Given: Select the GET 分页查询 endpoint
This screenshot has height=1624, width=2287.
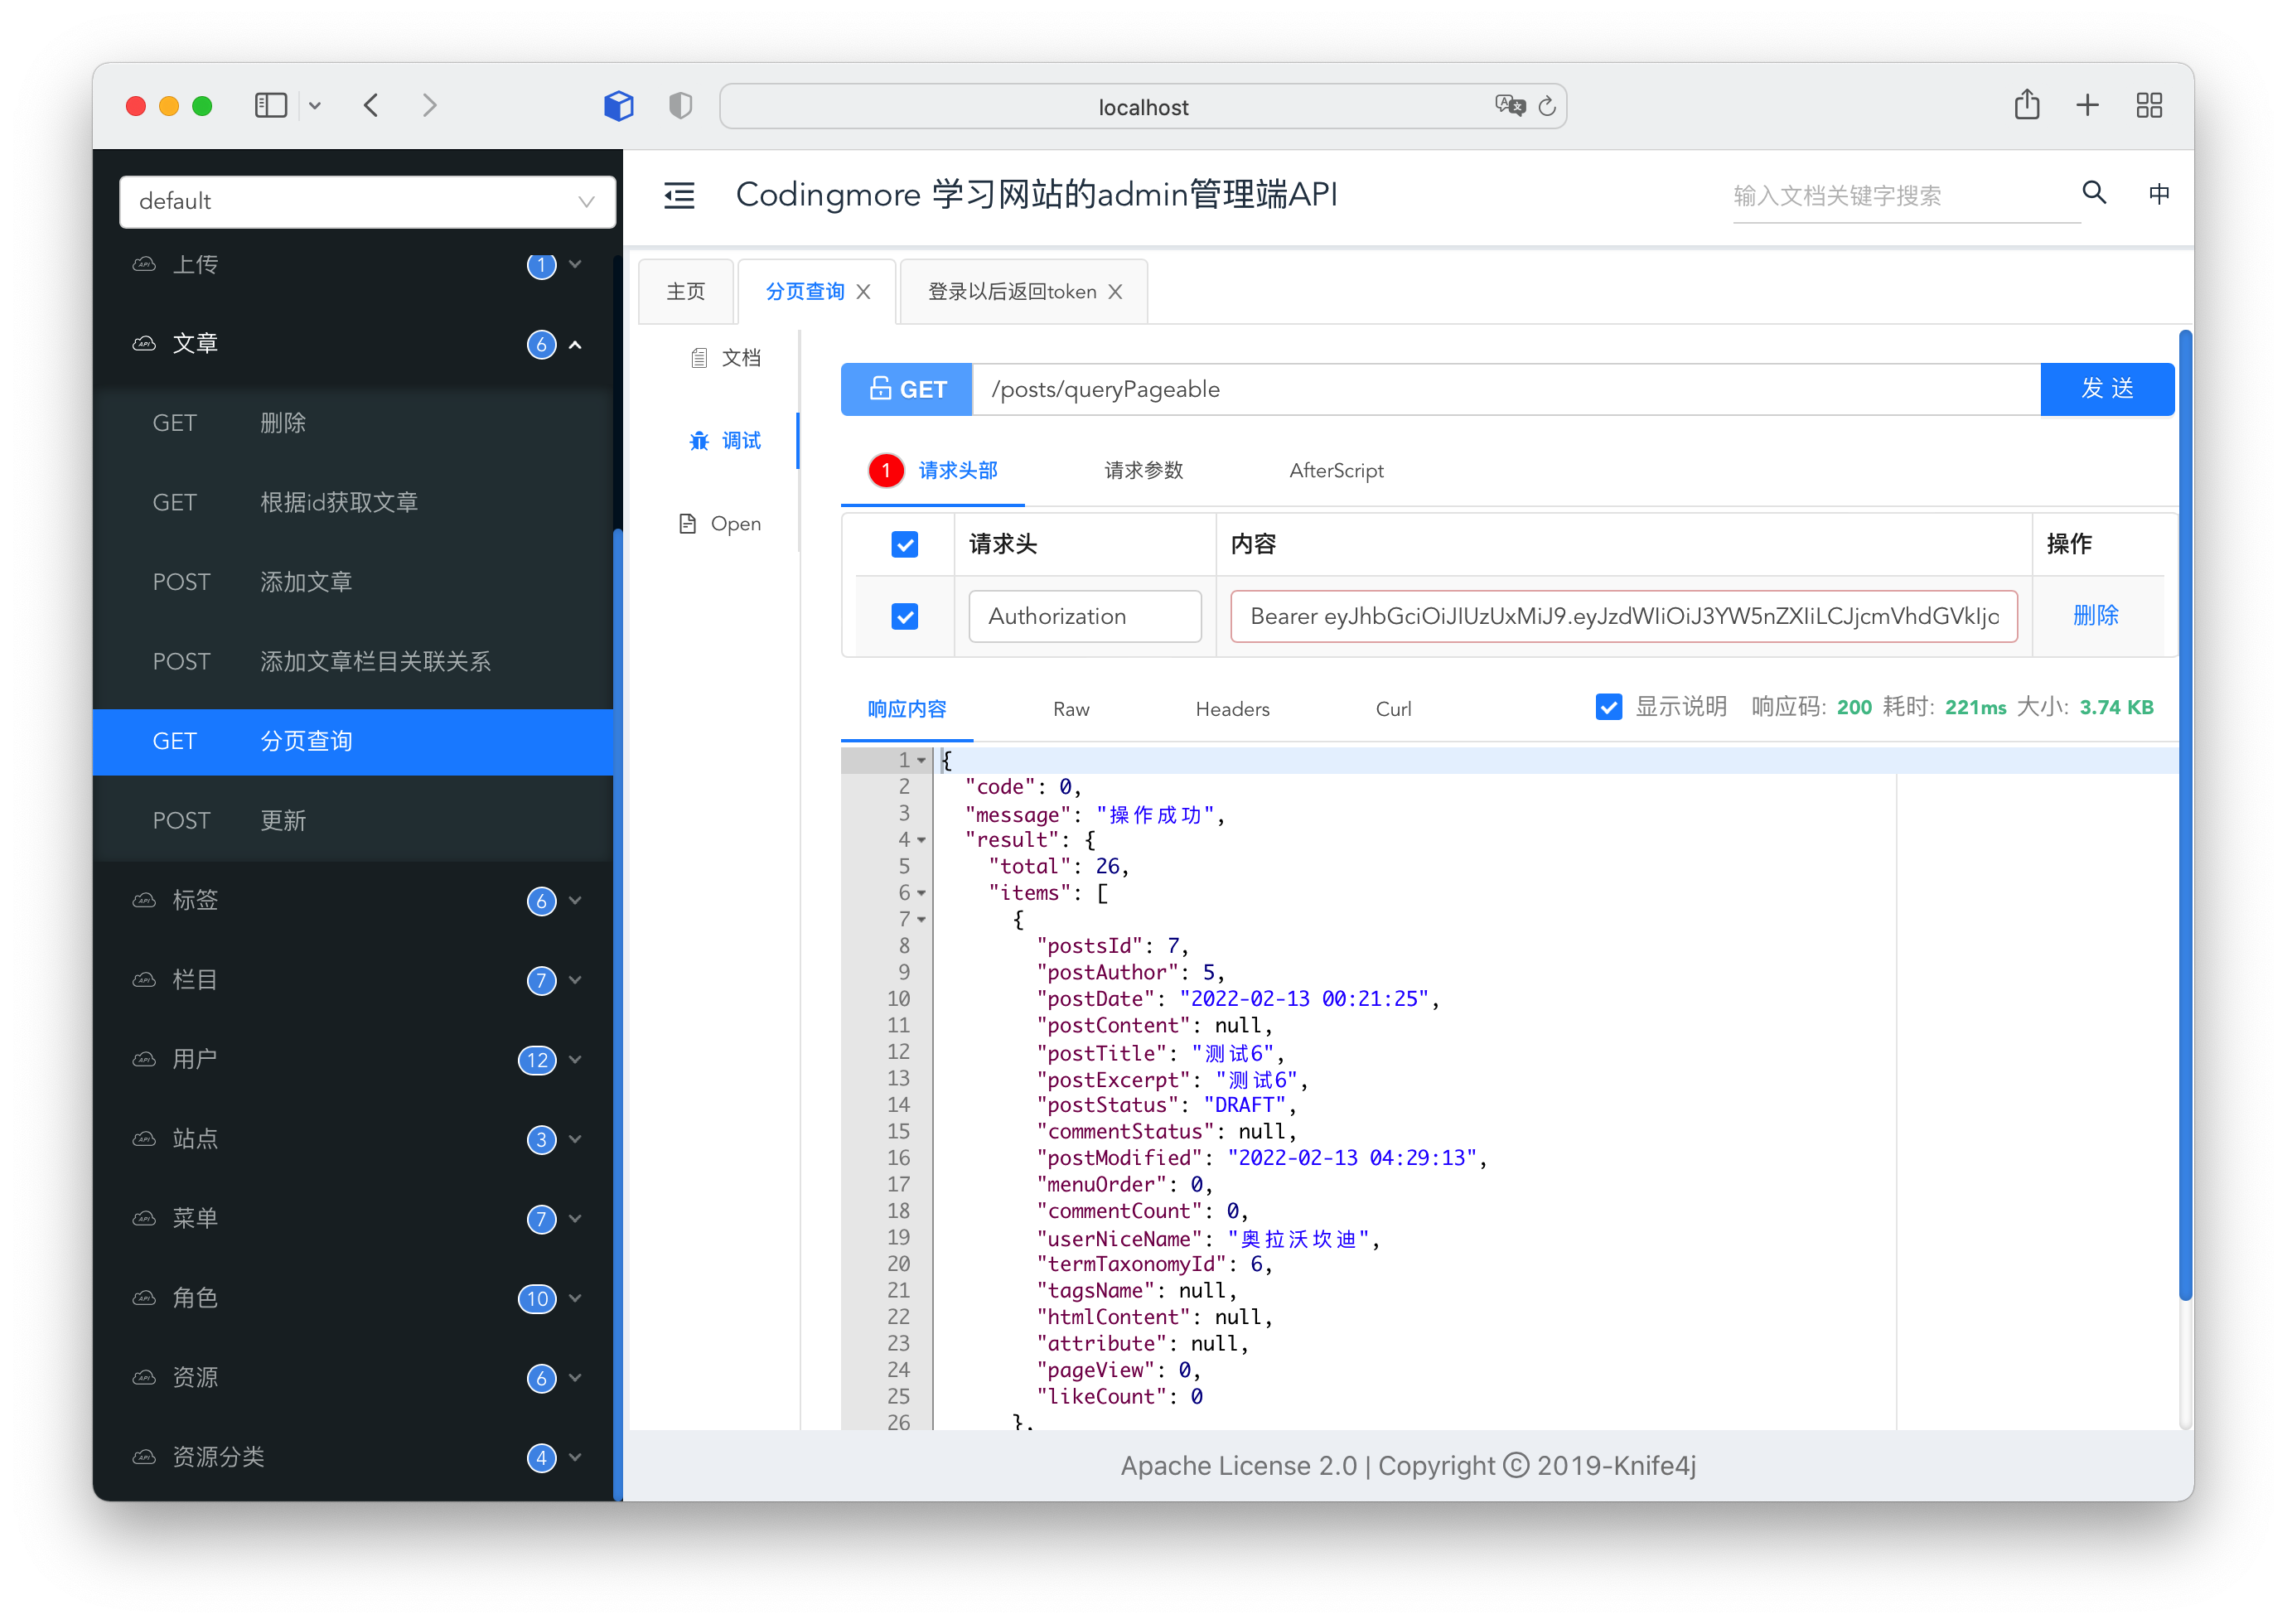Looking at the screenshot, I should pos(353,742).
